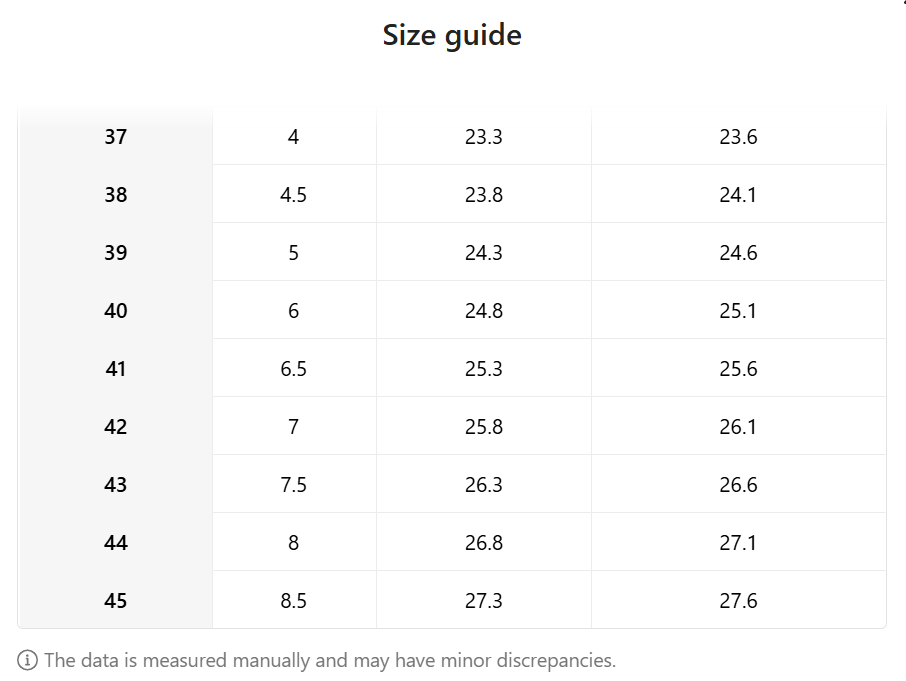Select the 27.6 measurement cell

738,601
